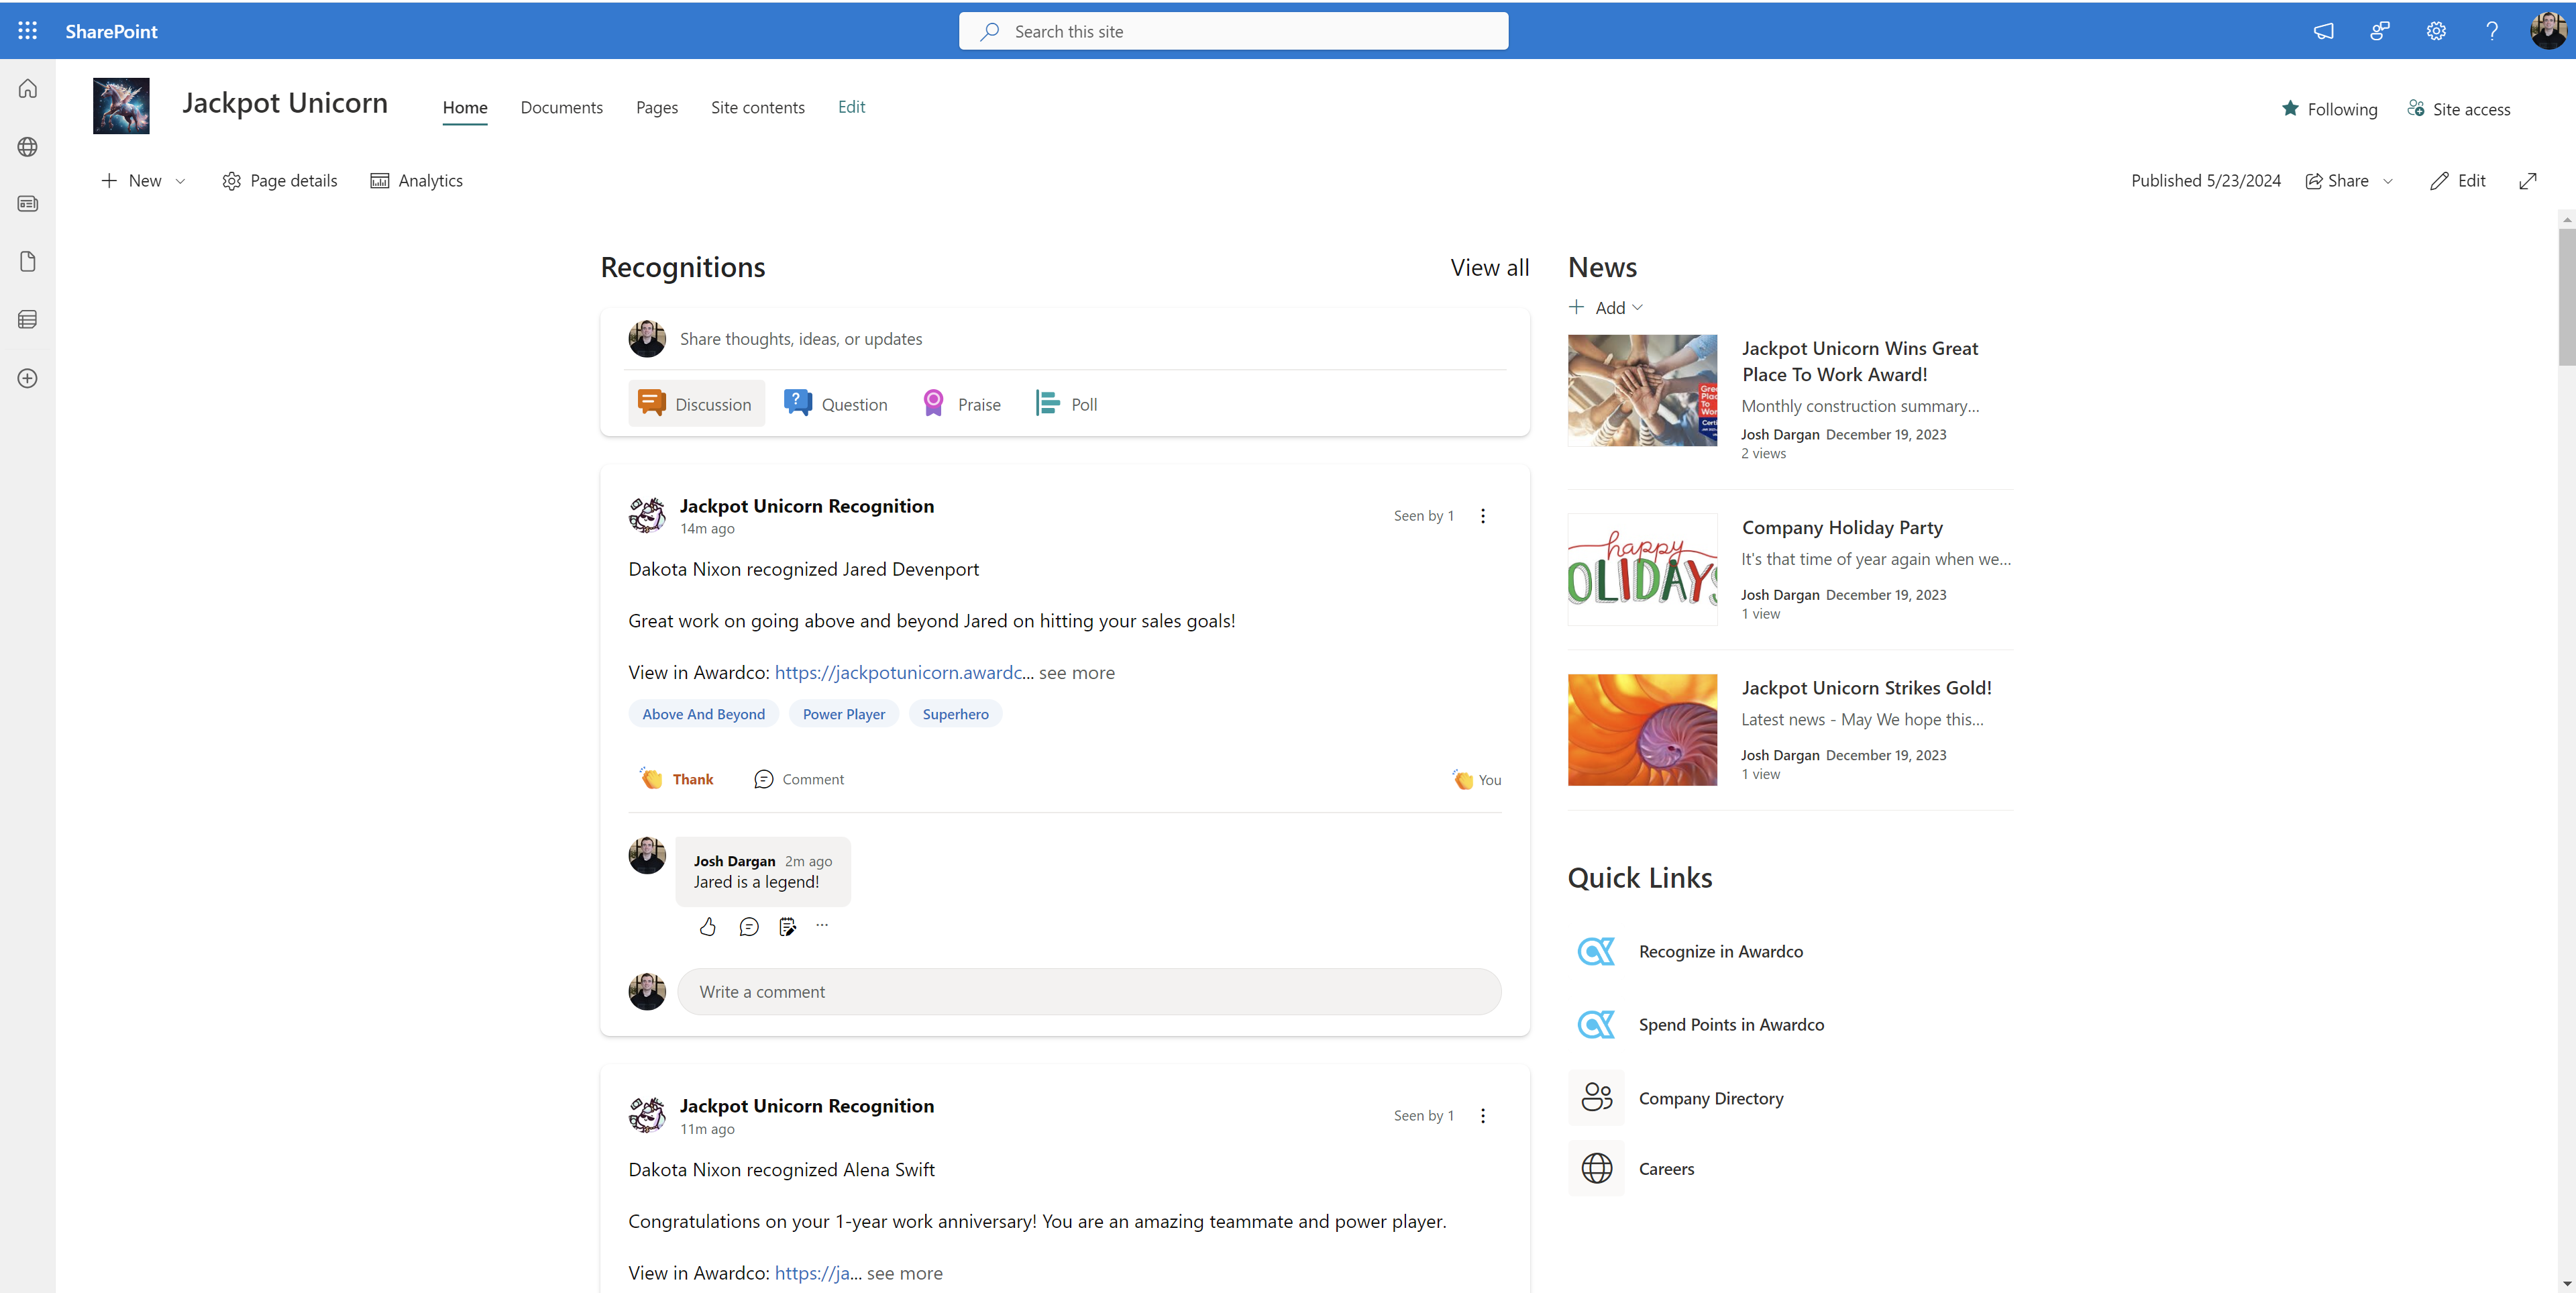Open the home icon in left sidebar
Viewport: 2576px width, 1293px height.
click(27, 88)
